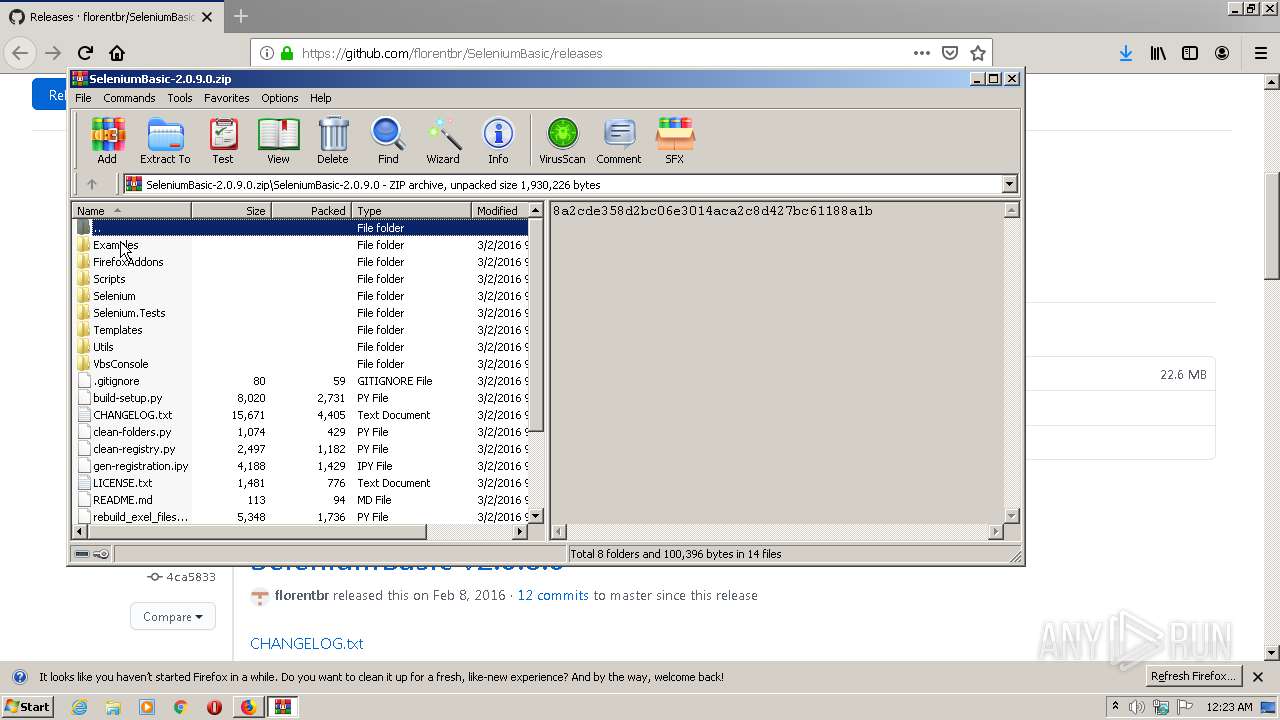Sort file list by Type column

pos(411,210)
